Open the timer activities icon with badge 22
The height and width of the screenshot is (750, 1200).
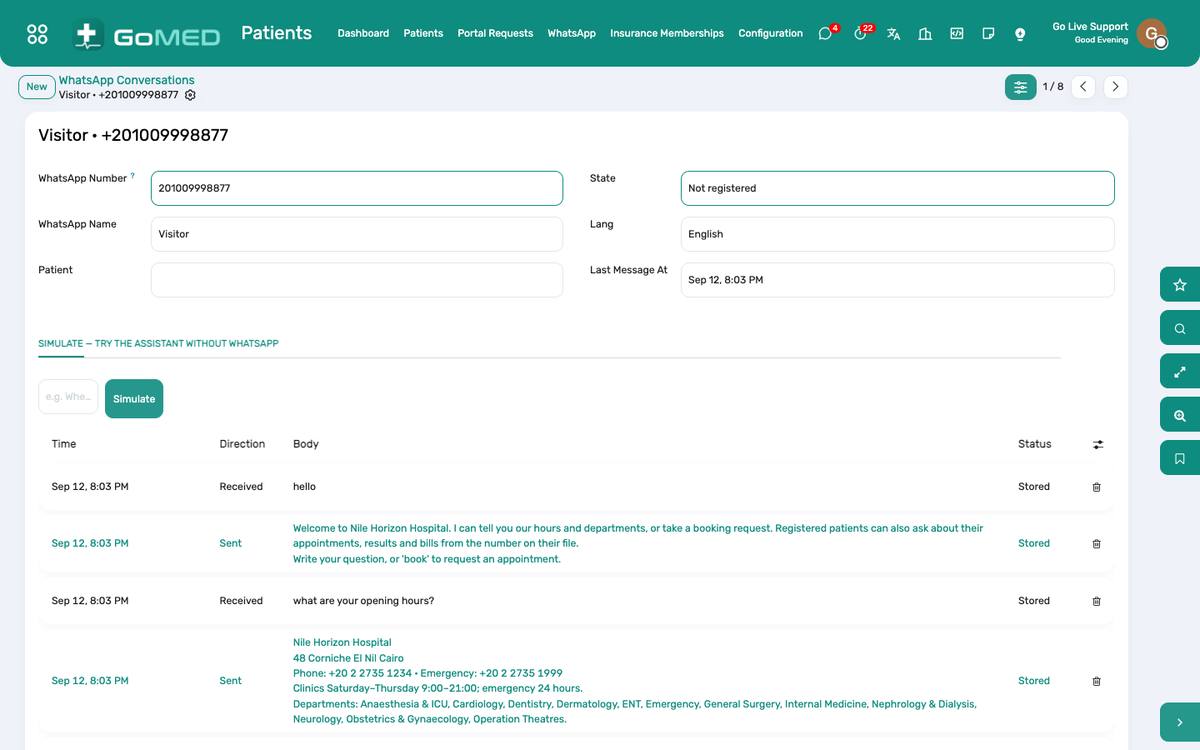pyautogui.click(x=861, y=33)
